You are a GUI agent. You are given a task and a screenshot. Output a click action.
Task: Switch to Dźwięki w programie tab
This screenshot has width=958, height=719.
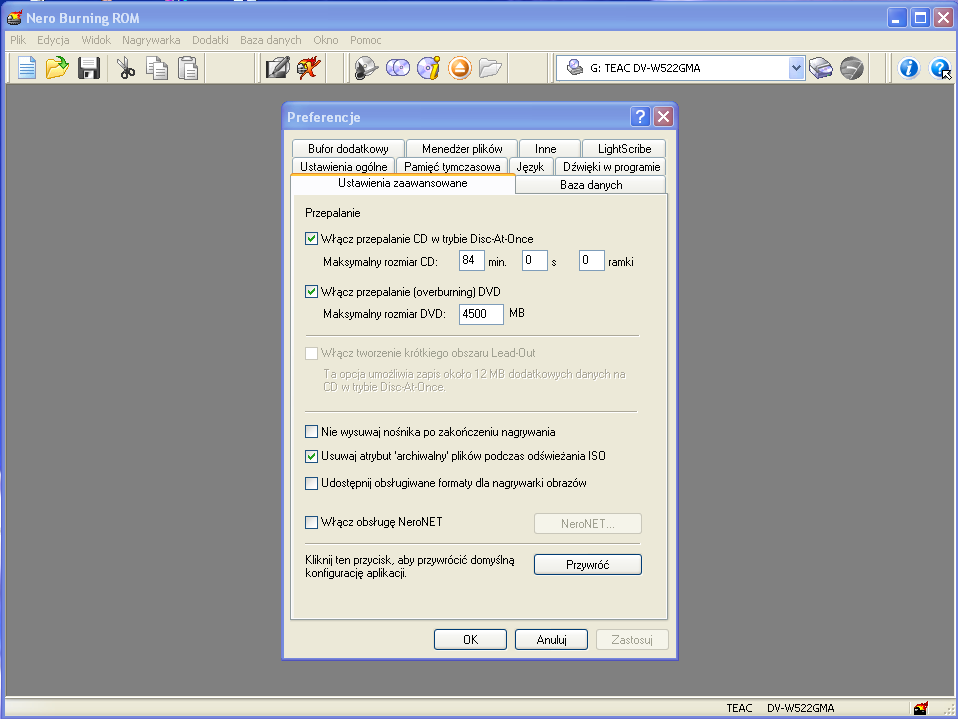click(611, 167)
